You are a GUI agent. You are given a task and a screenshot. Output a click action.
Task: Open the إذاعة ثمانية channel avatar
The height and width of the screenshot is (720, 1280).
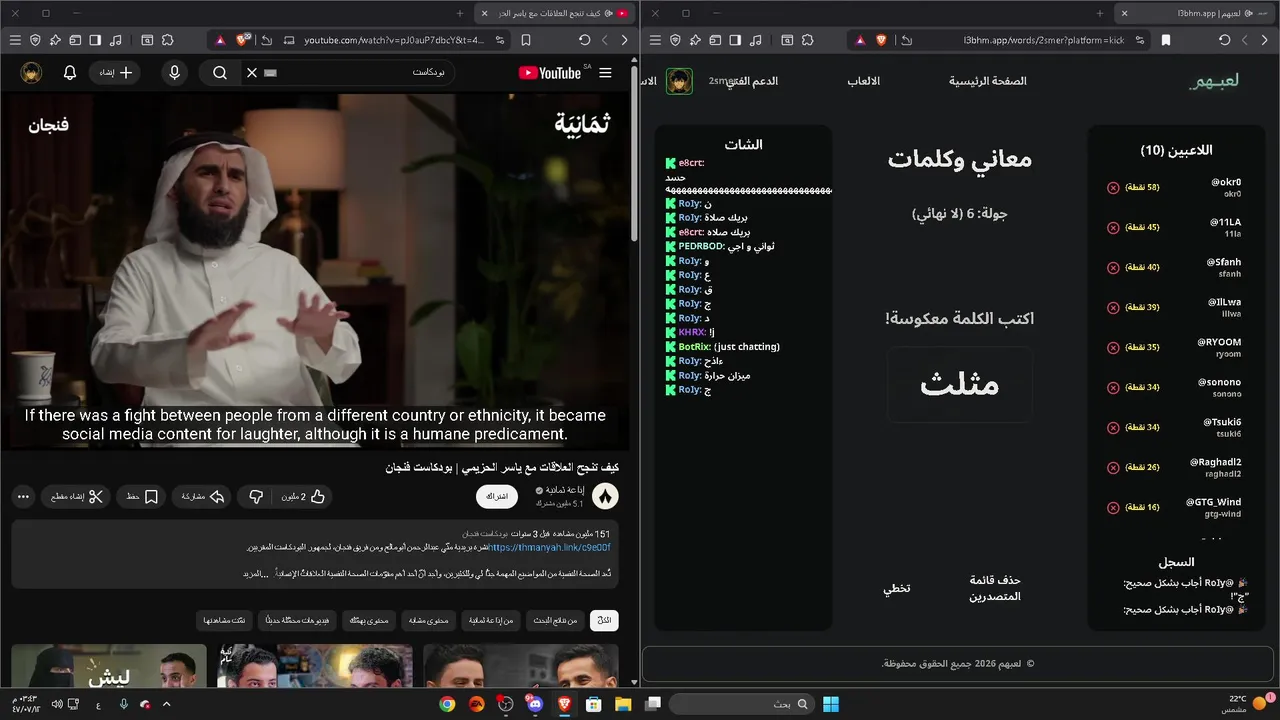pyautogui.click(x=605, y=497)
